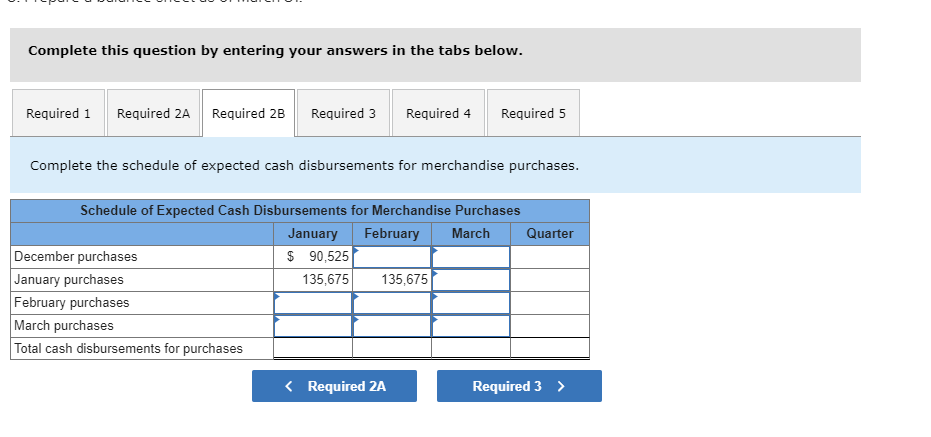
Task: Select March purchases March input cell
Action: click(x=471, y=325)
